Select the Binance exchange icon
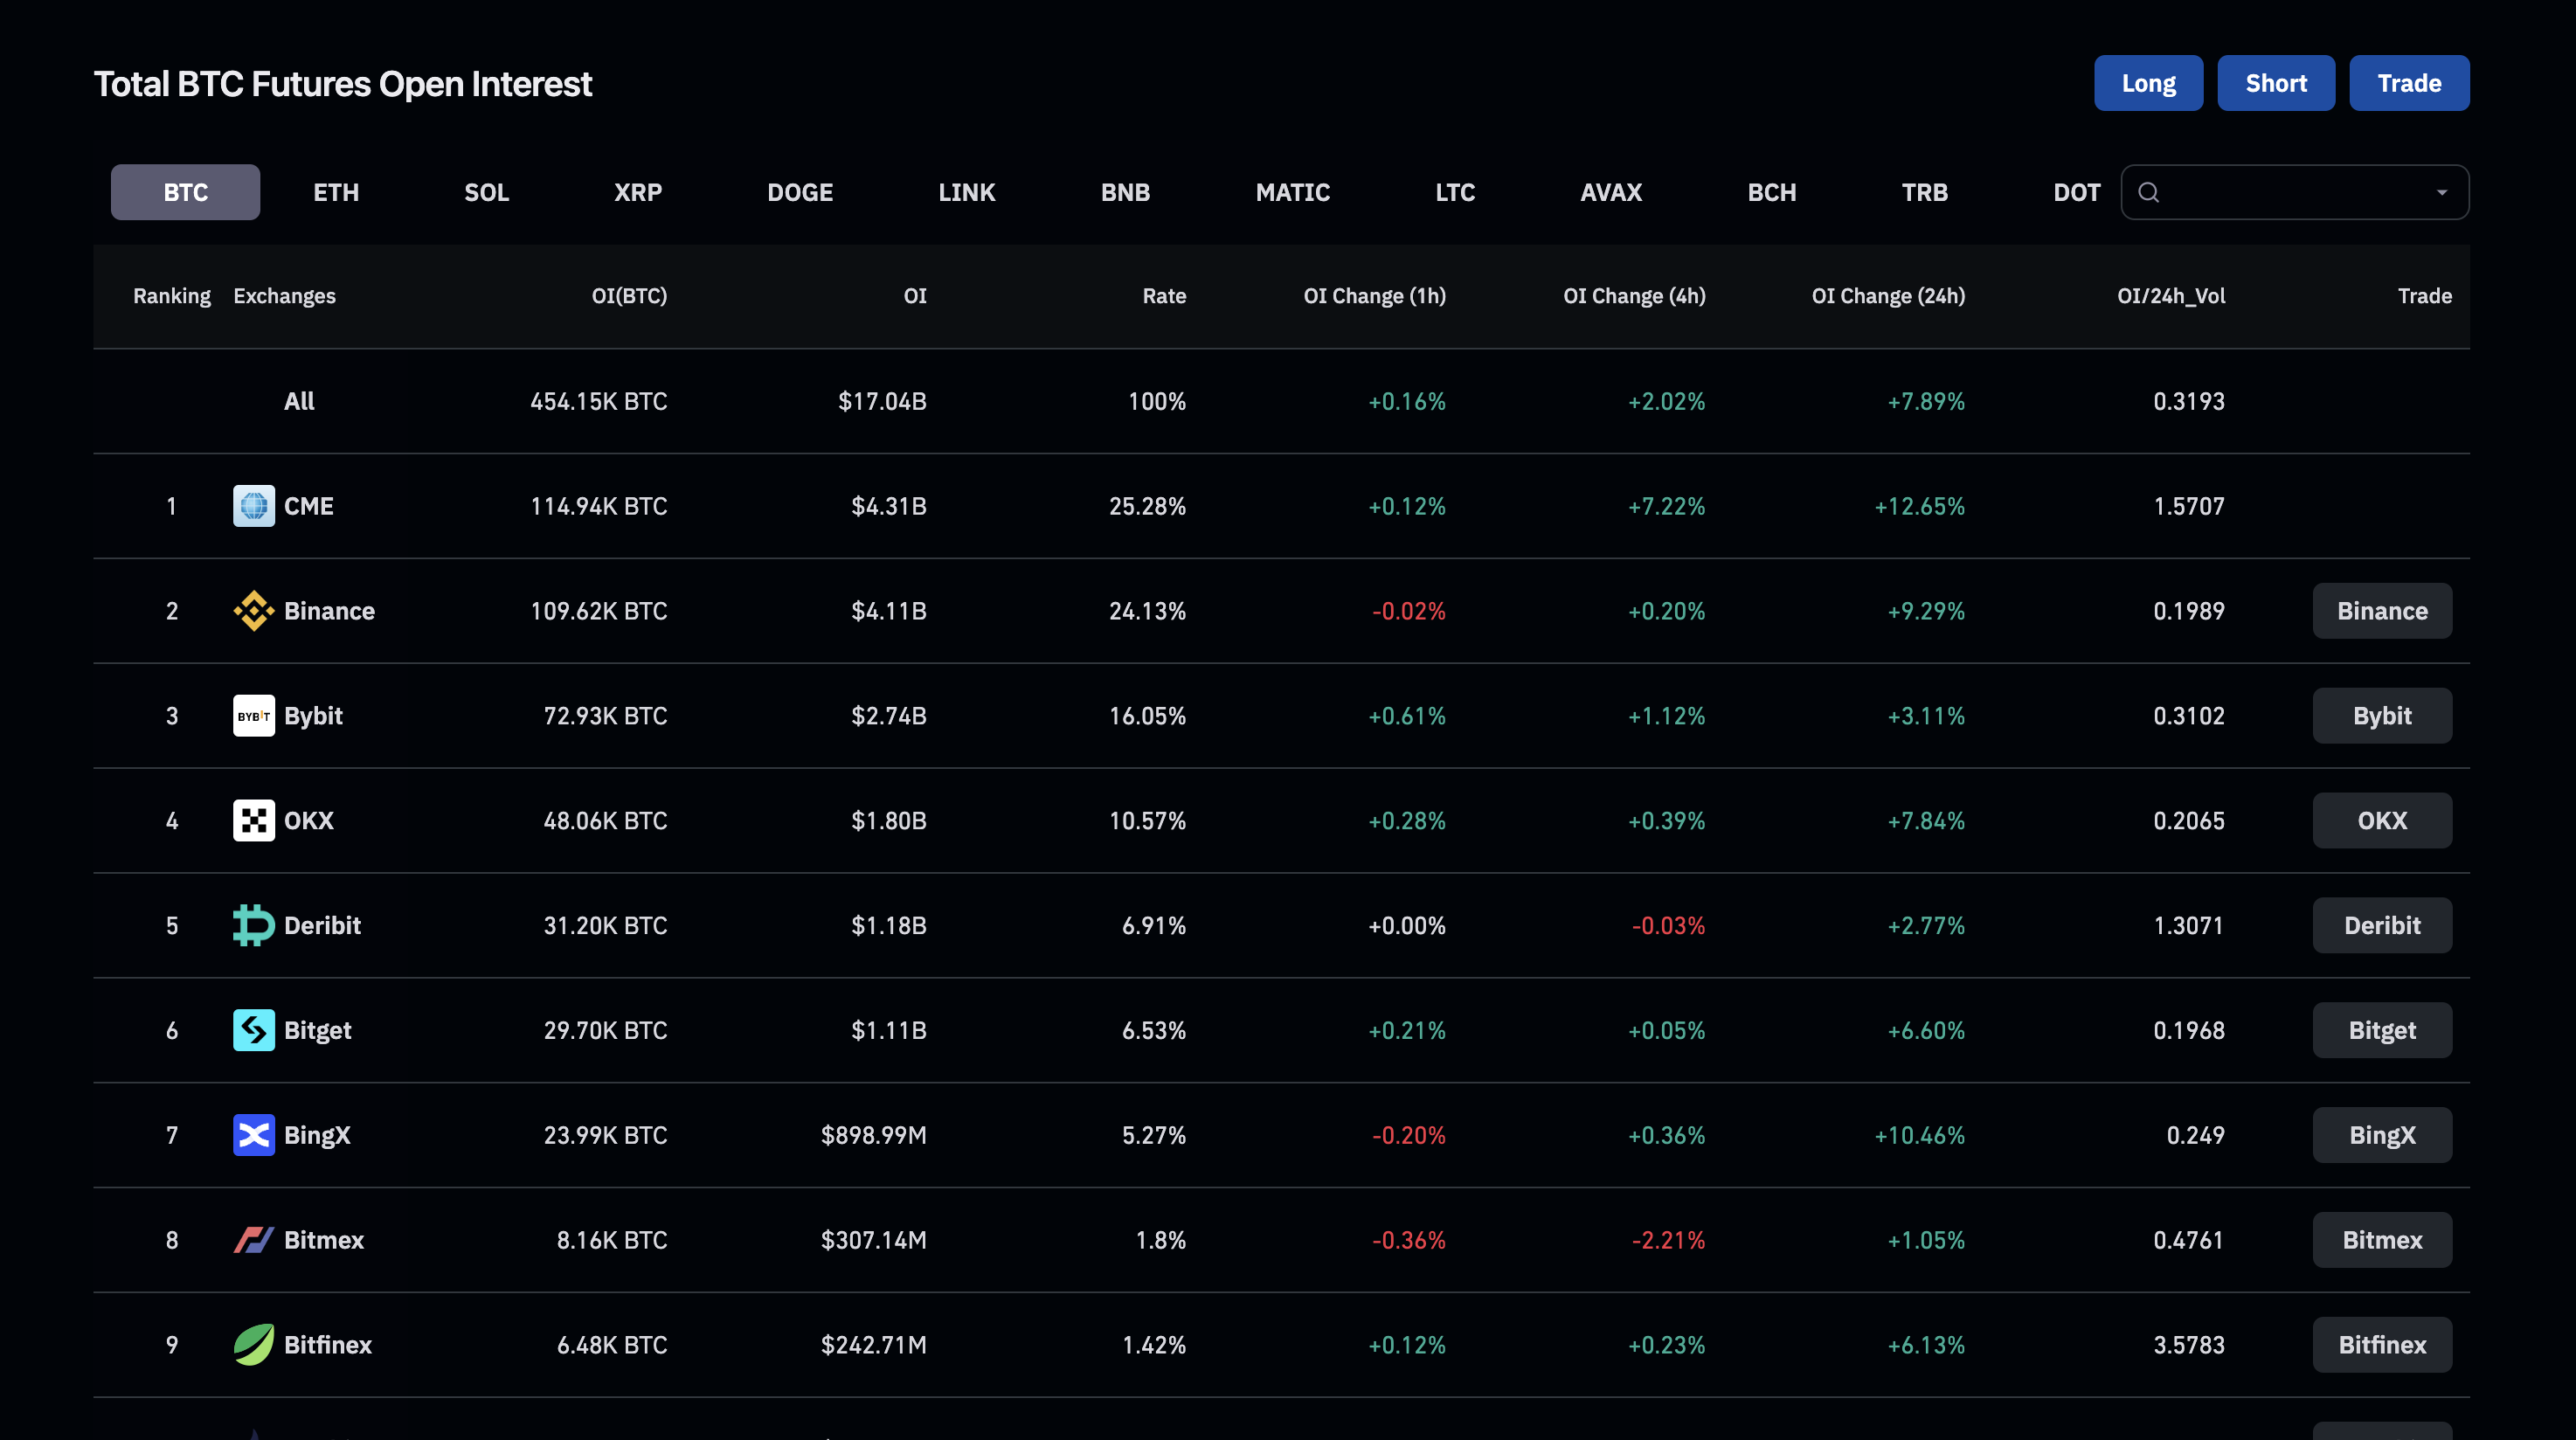 [x=253, y=610]
